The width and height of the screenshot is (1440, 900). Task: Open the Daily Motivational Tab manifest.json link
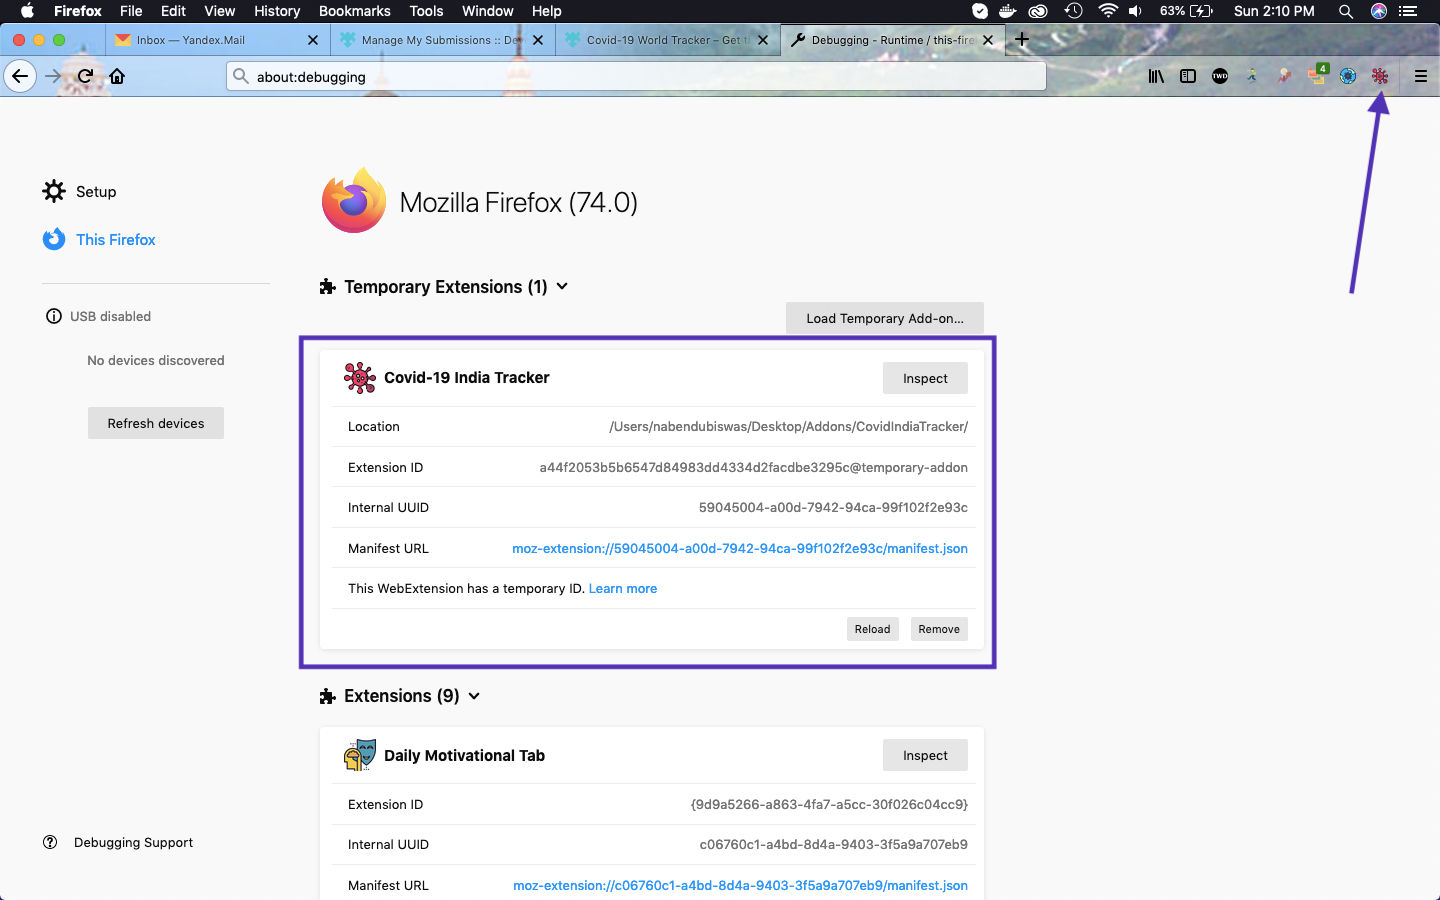click(x=740, y=885)
